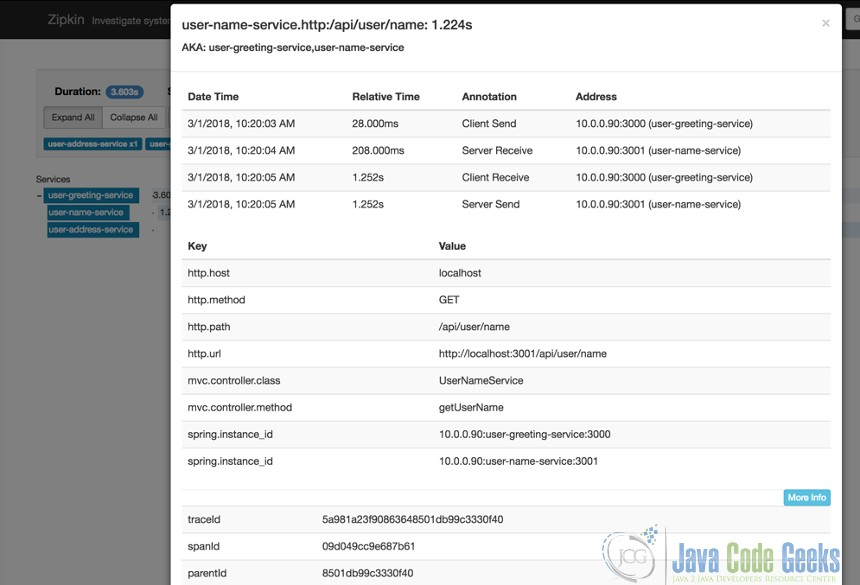Click the address in the Server Send row
Screen dimensions: 860x585
(x=658, y=204)
